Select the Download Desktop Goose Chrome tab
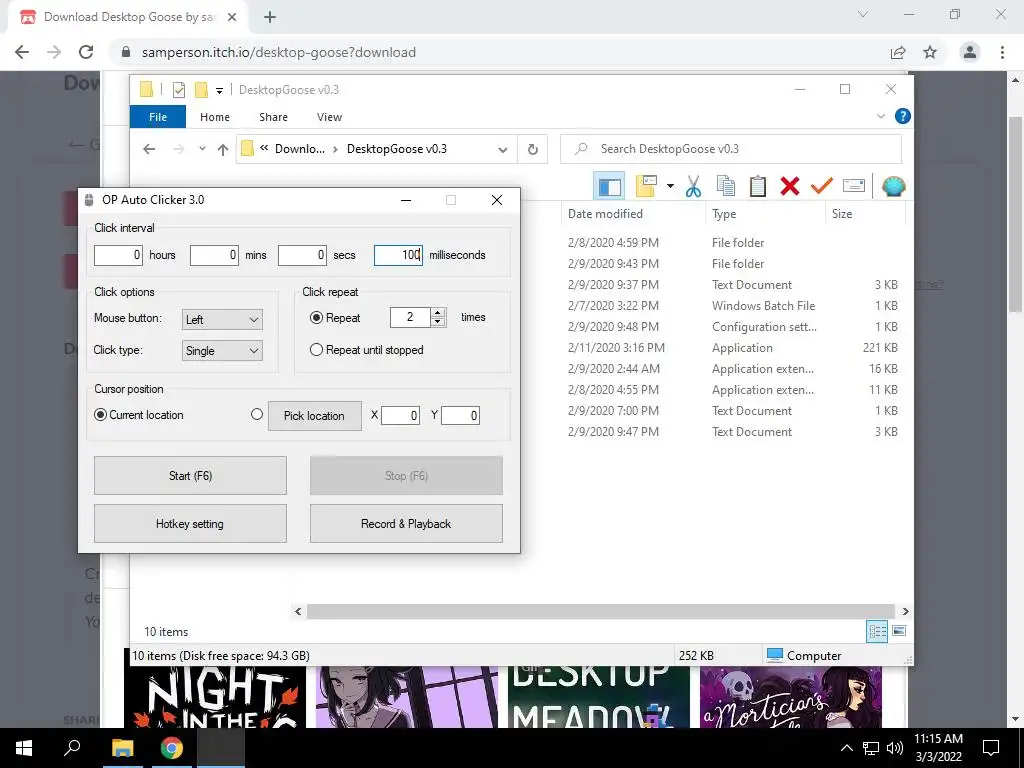 pos(128,17)
